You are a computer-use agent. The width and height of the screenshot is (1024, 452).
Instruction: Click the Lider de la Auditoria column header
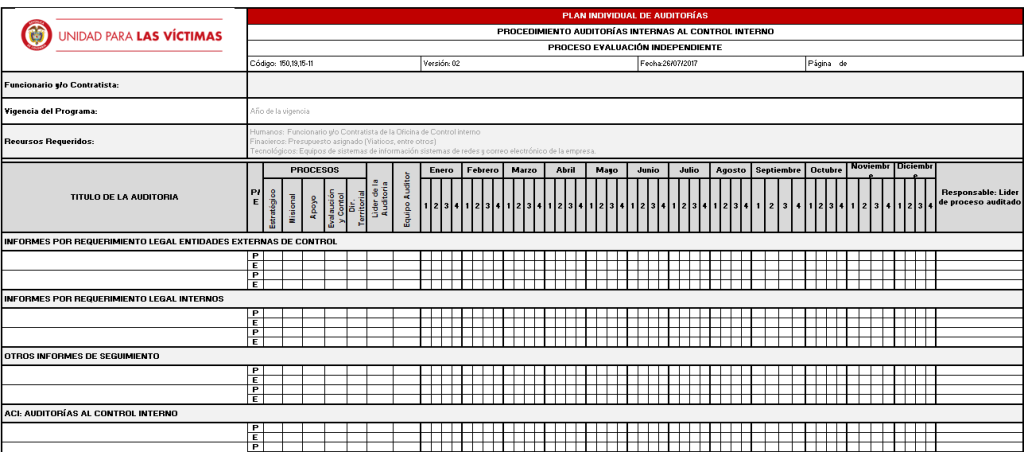(x=379, y=197)
